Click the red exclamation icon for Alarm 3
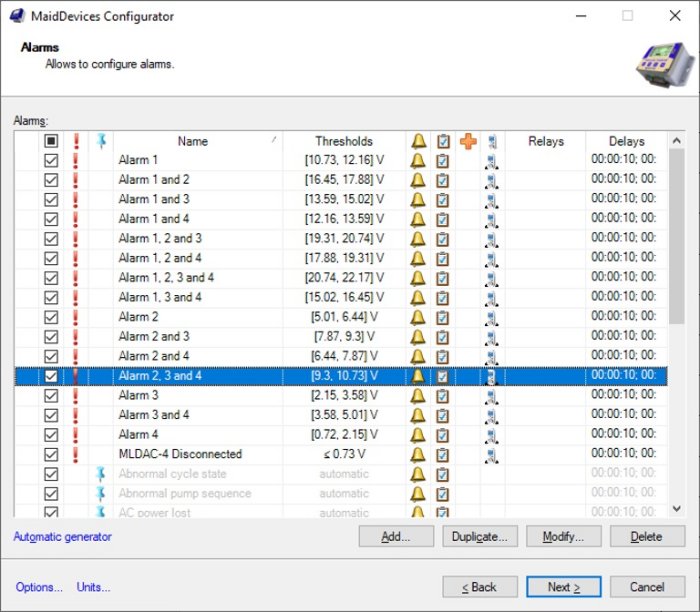 [x=75, y=395]
